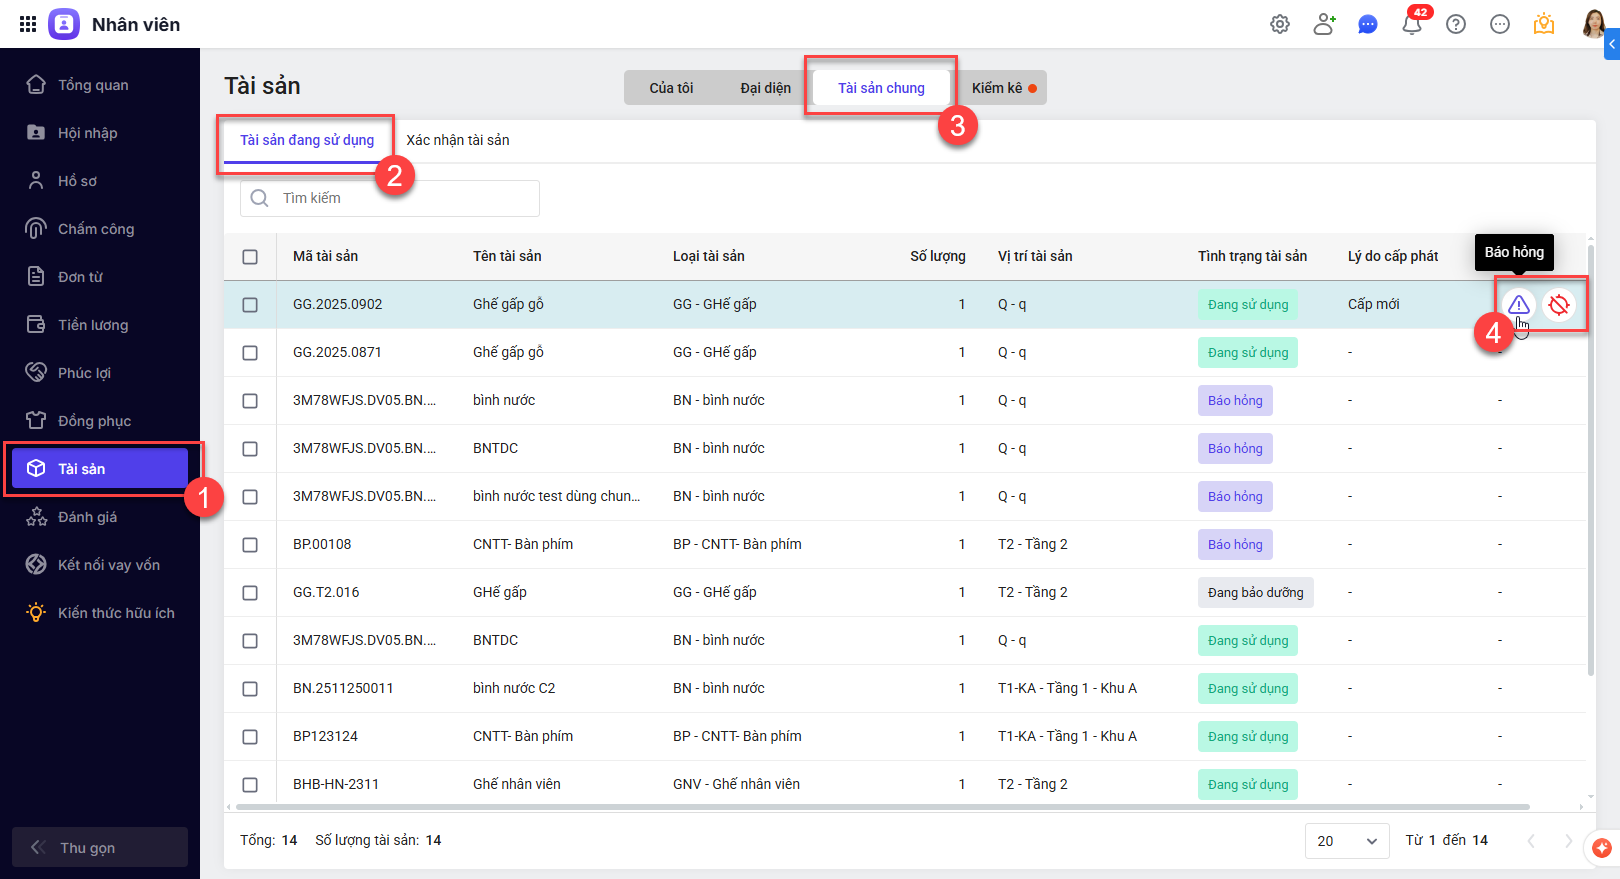Click the help question mark icon

(1456, 25)
